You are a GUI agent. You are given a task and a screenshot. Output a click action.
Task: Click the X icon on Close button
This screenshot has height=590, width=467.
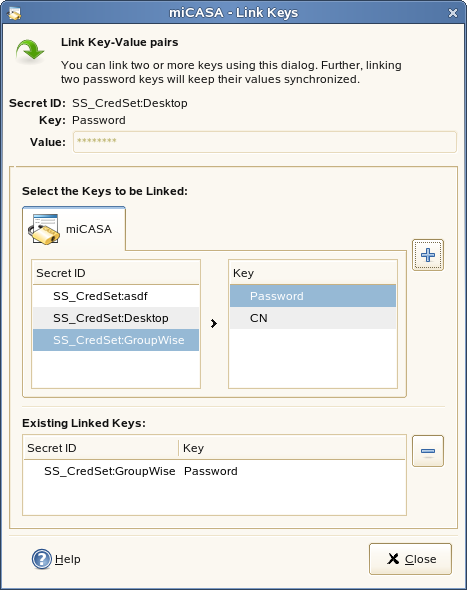point(393,559)
